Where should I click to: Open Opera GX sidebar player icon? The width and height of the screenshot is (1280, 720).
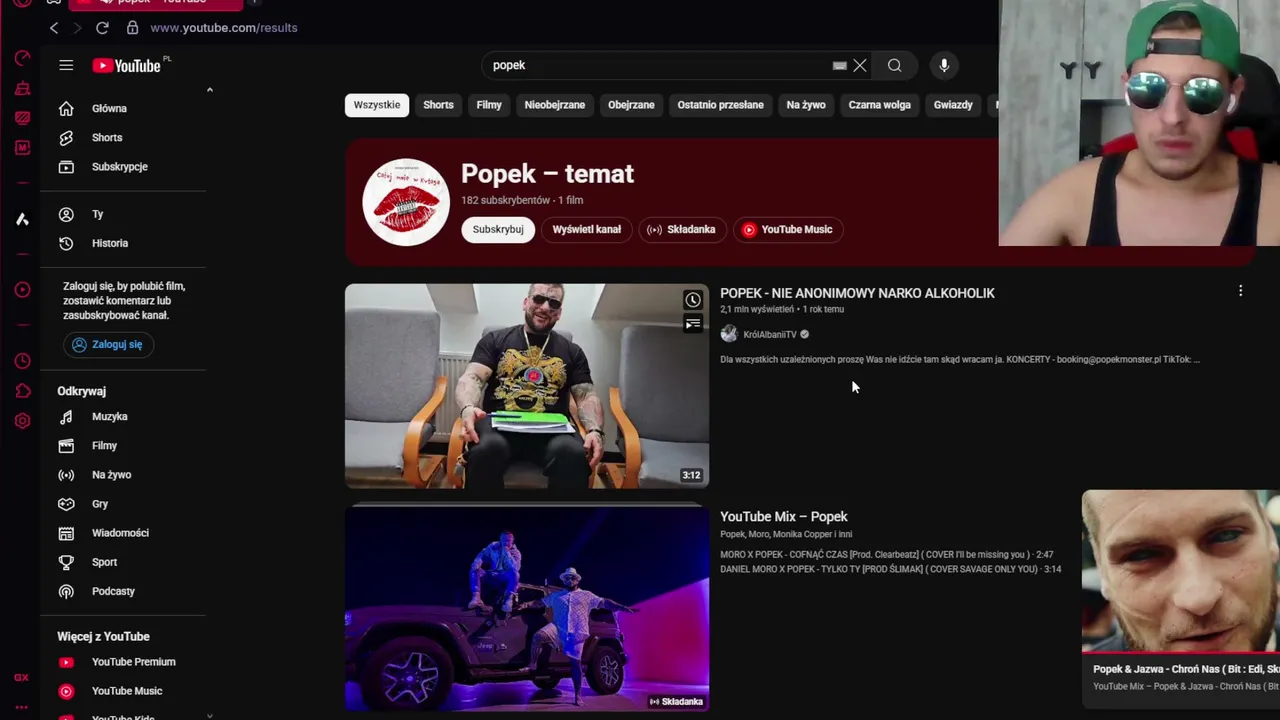[x=22, y=290]
